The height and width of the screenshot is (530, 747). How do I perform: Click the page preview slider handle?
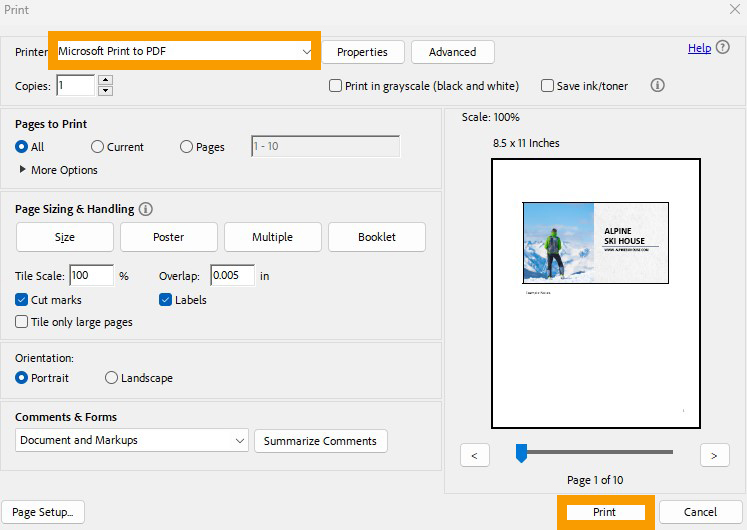tap(521, 454)
